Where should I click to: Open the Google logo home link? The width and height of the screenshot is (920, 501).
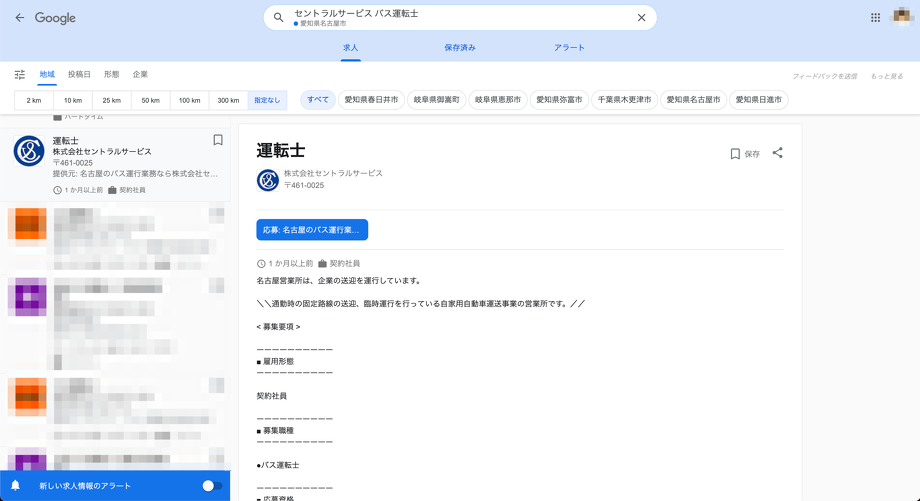pyautogui.click(x=55, y=18)
